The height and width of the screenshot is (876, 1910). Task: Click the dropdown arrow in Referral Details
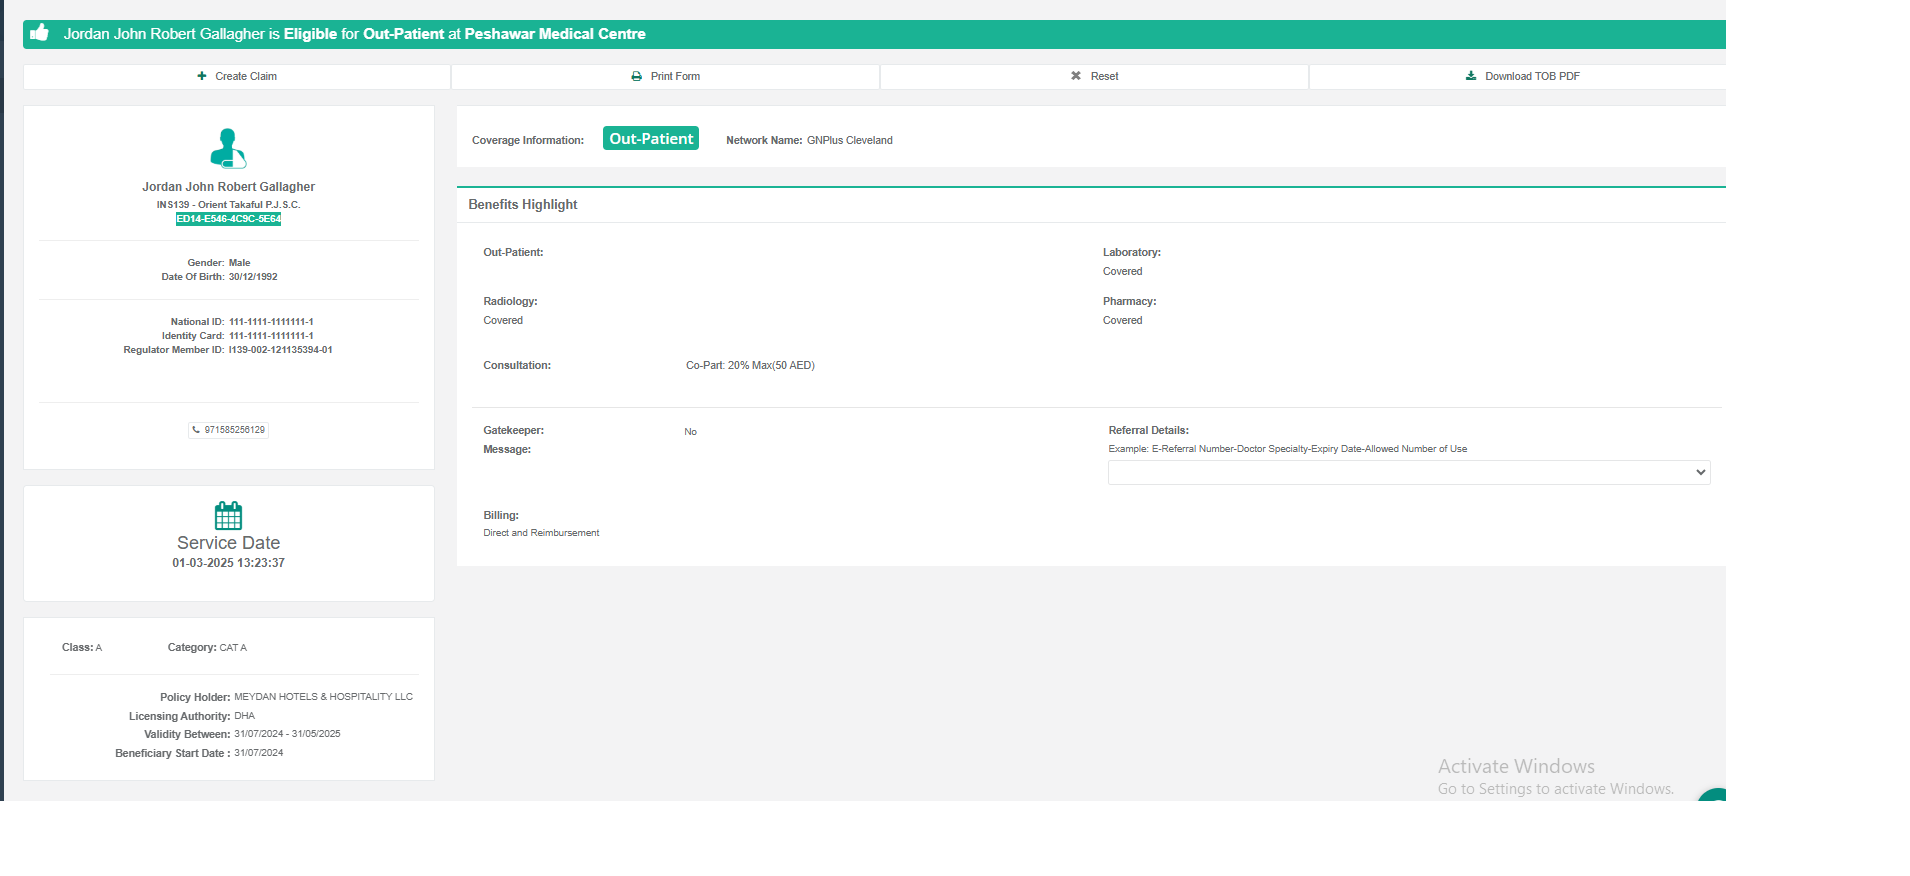(x=1700, y=472)
